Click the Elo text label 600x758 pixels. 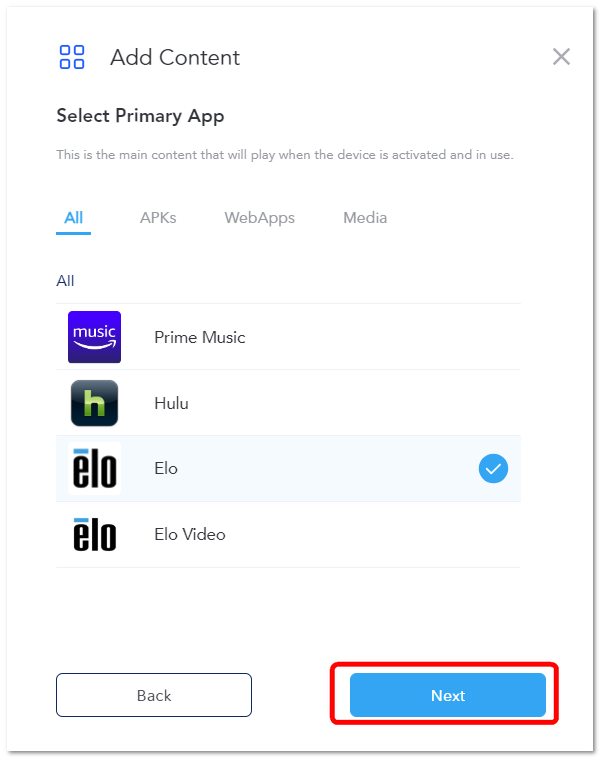tap(166, 468)
